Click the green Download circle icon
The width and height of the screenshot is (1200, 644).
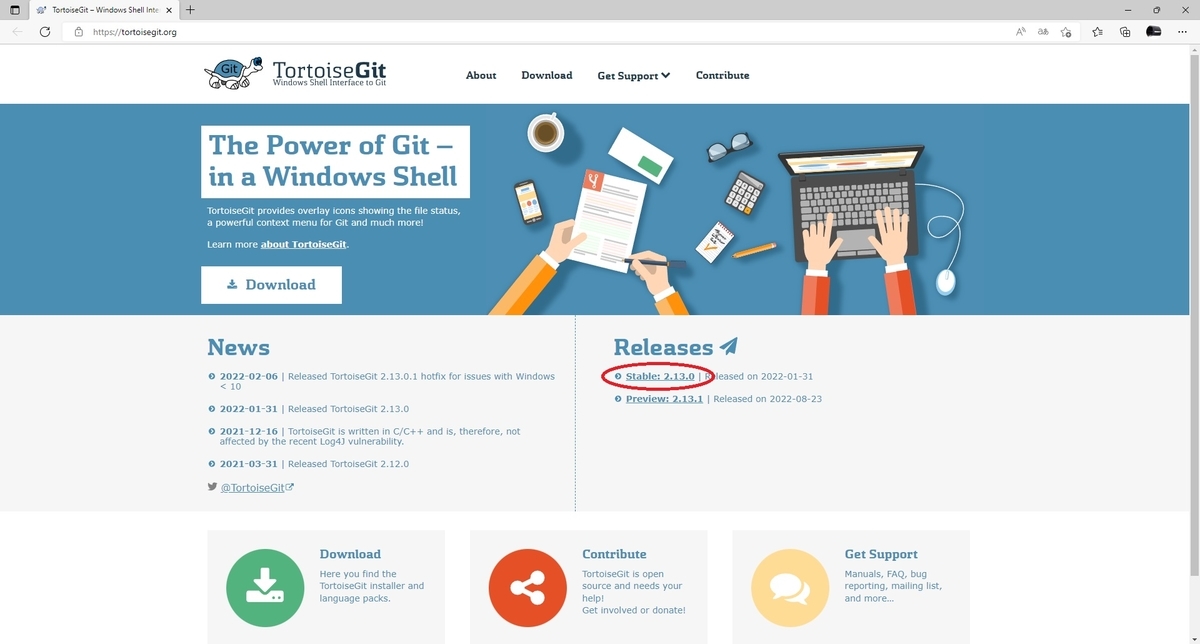pyautogui.click(x=265, y=588)
